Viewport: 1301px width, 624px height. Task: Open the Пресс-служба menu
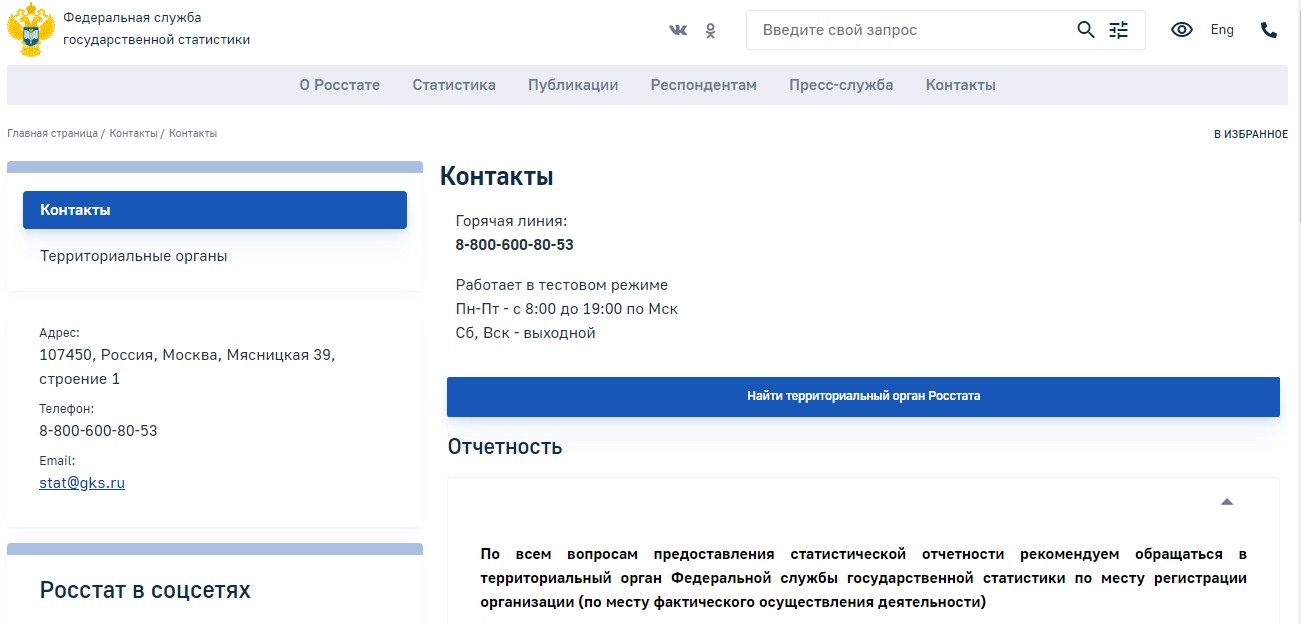point(841,85)
